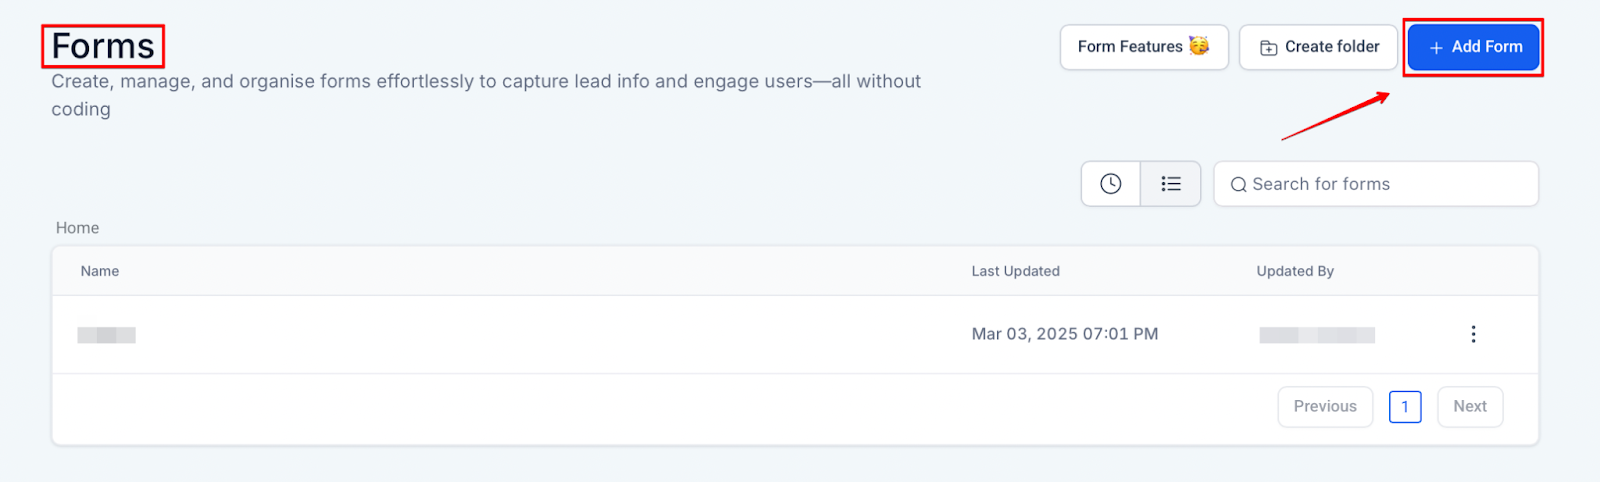Click the party emoji on Form Features
This screenshot has width=1600, height=482.
(x=1199, y=46)
